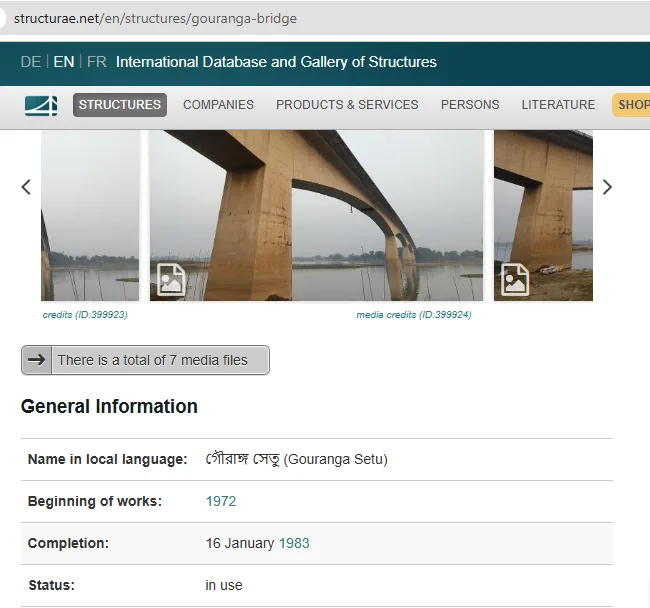Screen dimensions: 650x608
Task: Open the left partial bridge photo
Action: (90, 216)
